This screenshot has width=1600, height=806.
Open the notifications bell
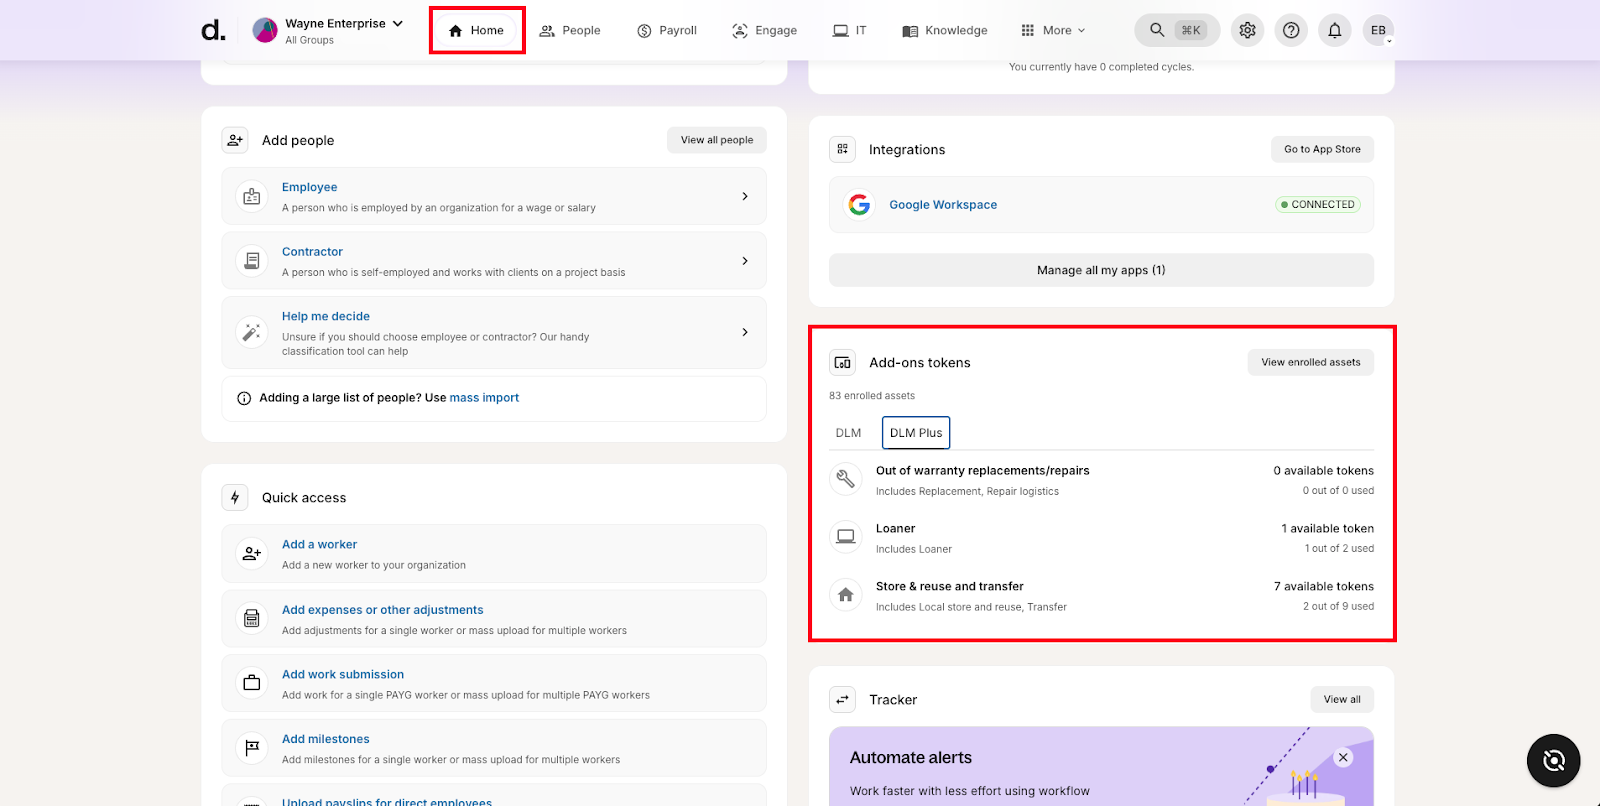1335,30
